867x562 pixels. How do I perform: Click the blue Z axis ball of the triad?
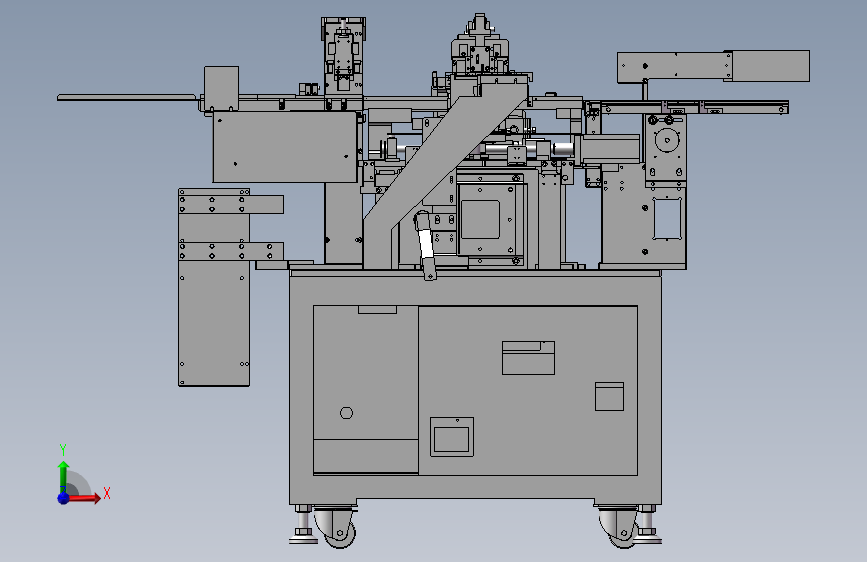pos(64,498)
